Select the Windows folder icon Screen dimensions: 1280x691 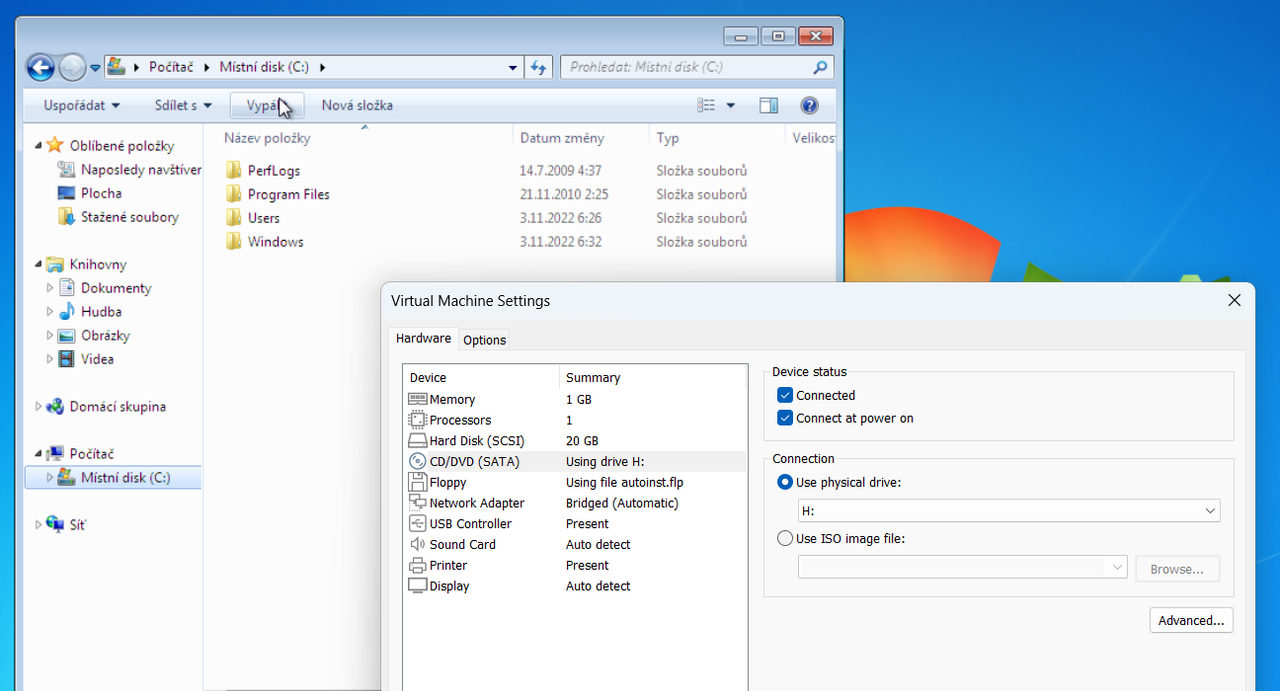(x=234, y=241)
